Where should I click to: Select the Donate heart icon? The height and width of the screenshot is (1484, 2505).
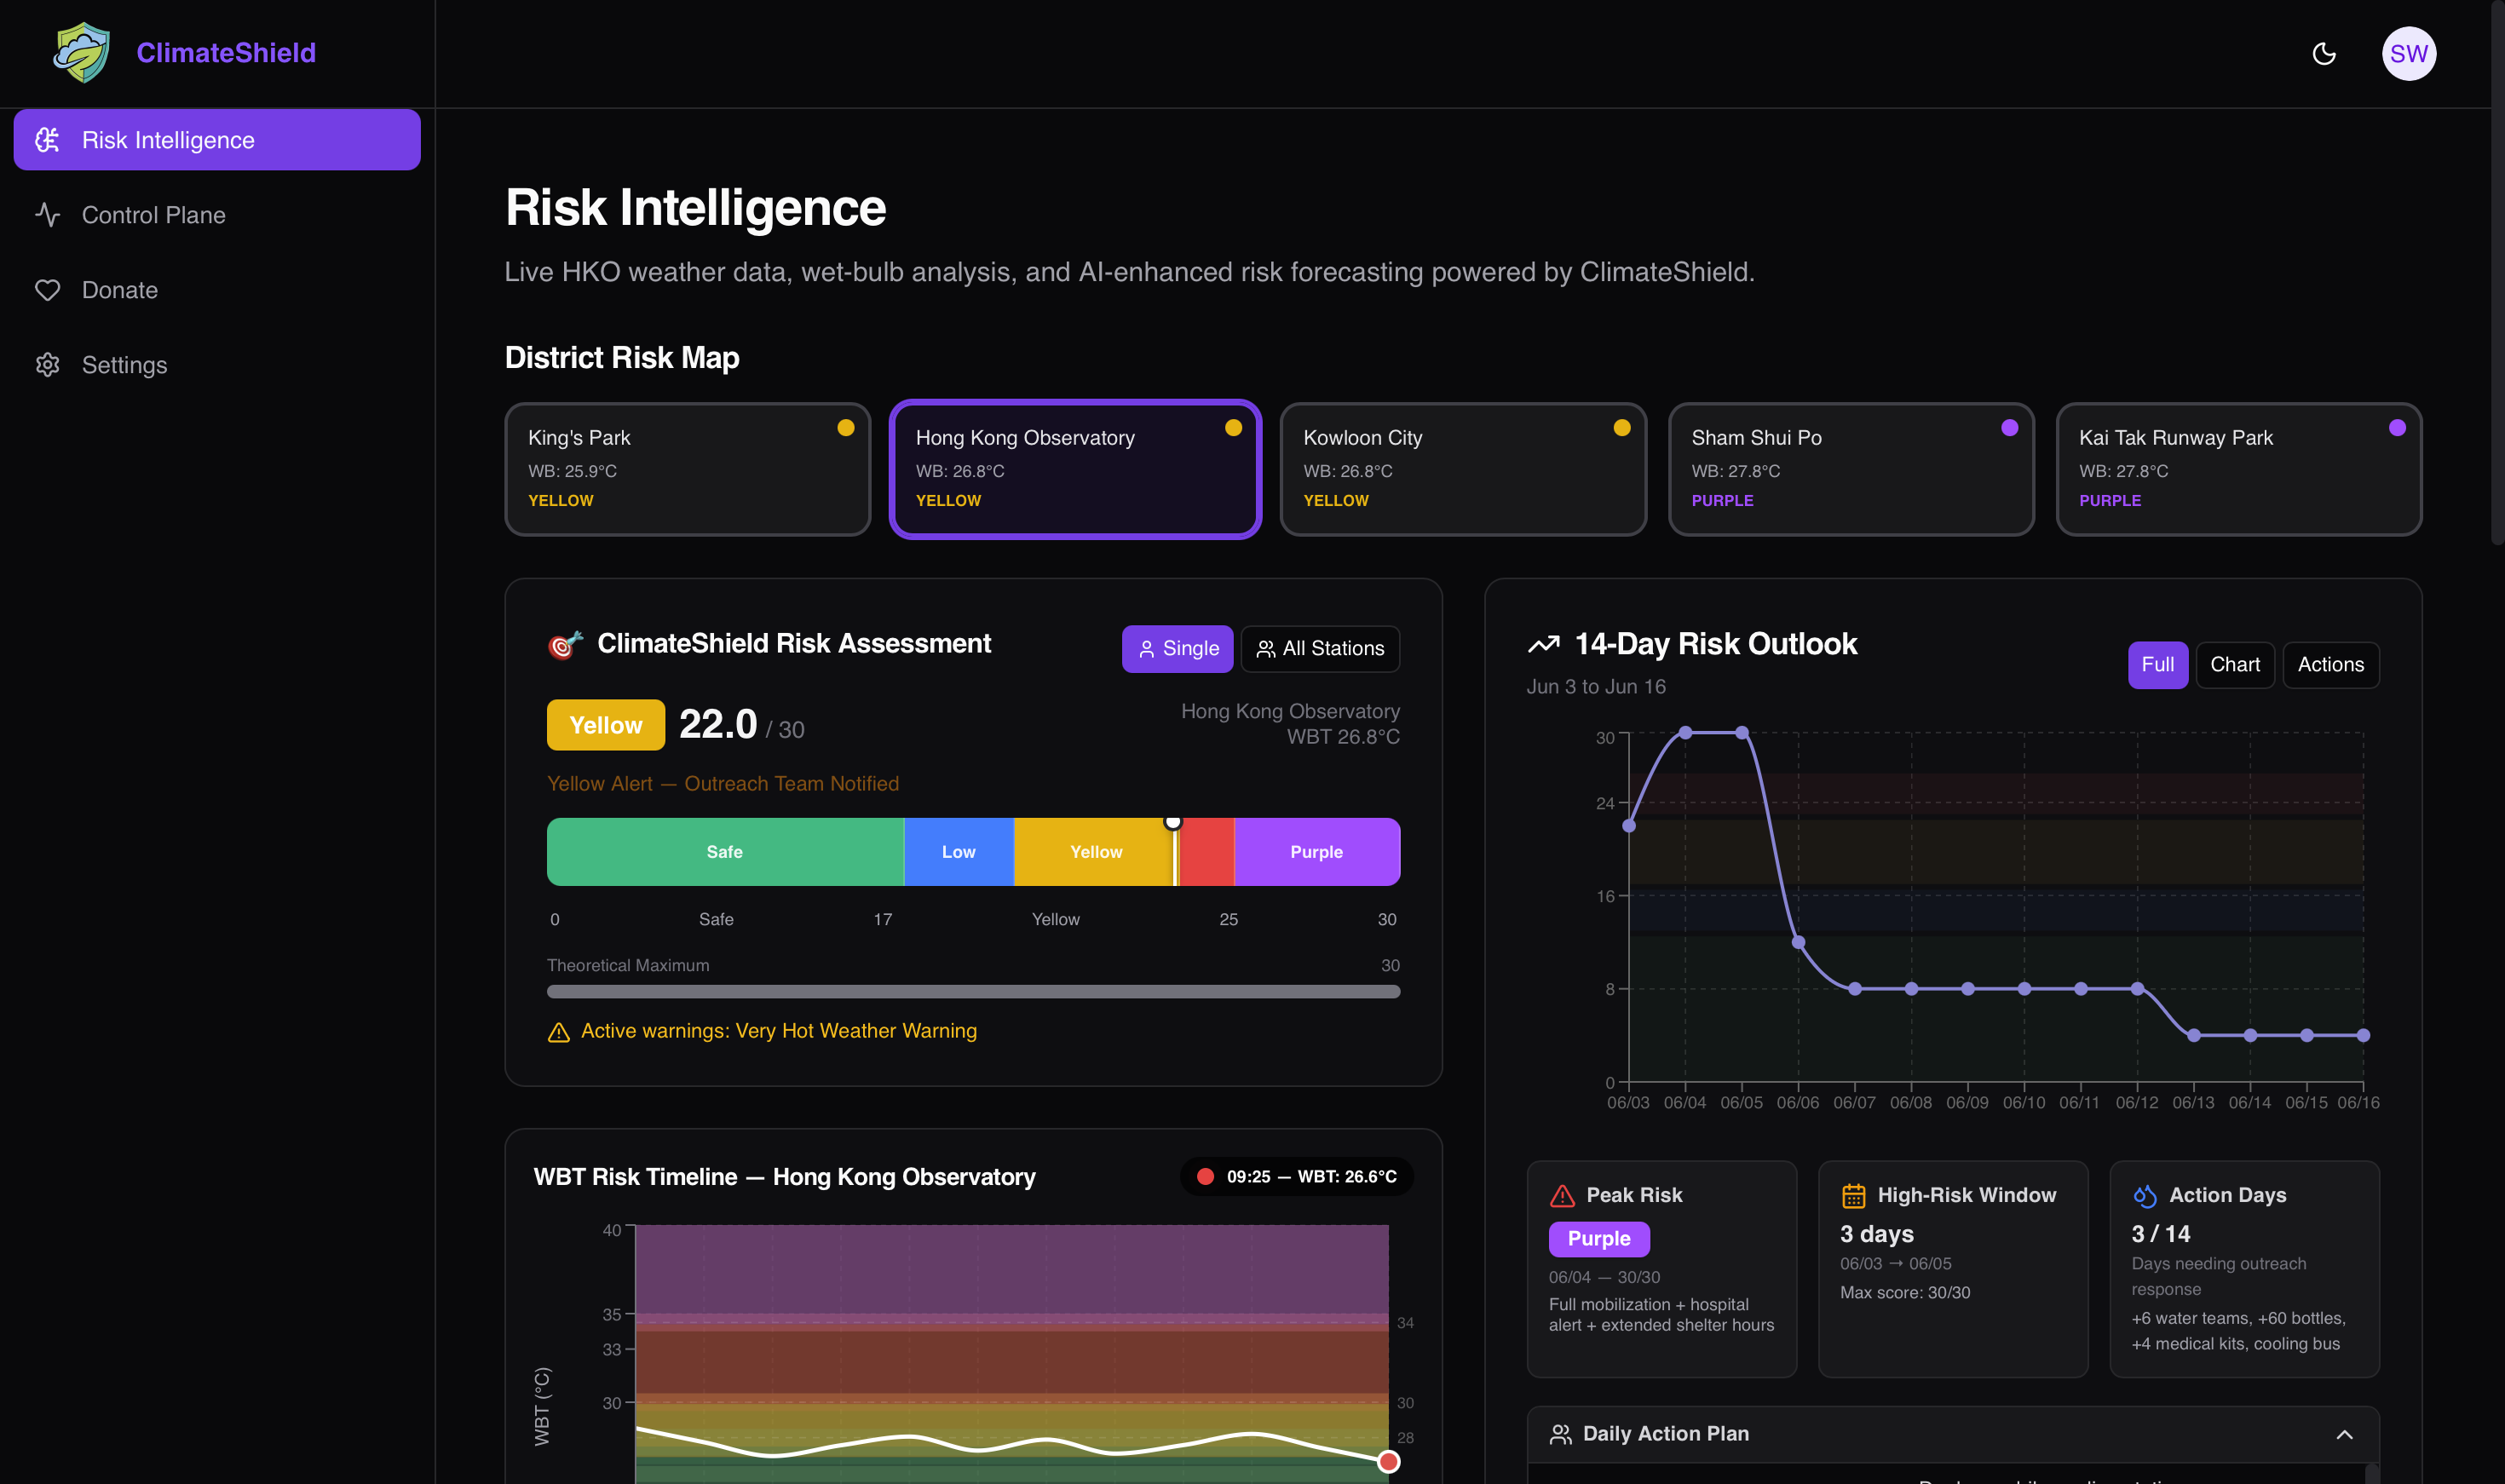click(48, 290)
